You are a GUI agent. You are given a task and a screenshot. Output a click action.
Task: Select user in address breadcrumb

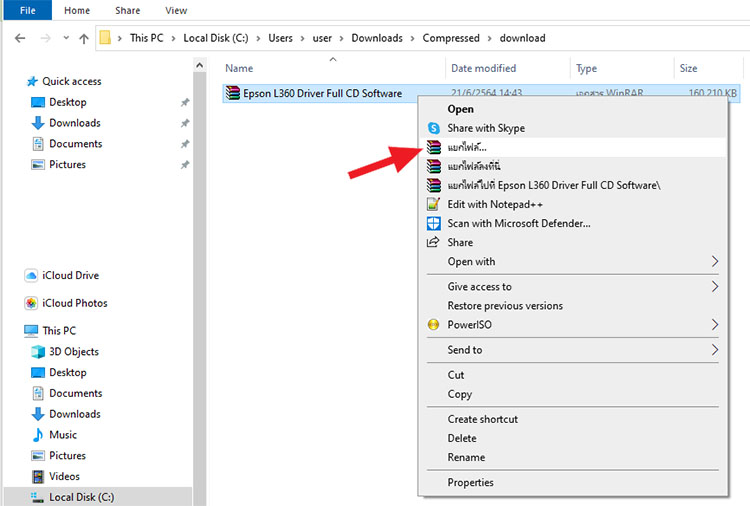tap(322, 38)
